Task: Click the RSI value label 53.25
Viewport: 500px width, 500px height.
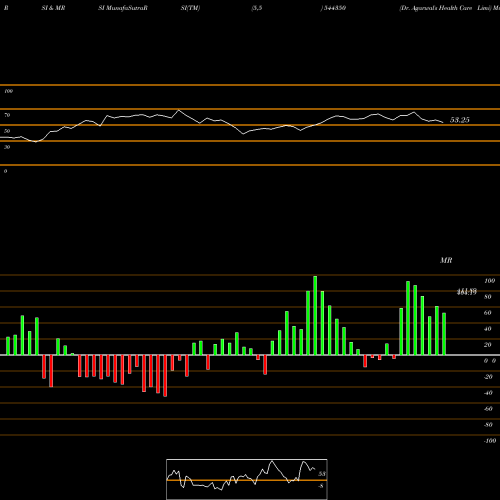Action: point(460,120)
